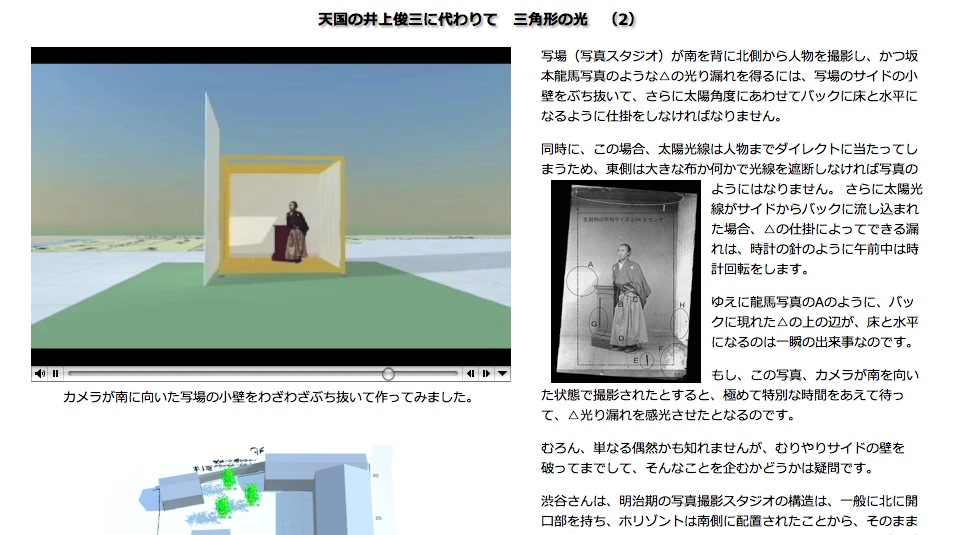The height and width of the screenshot is (535, 958).
Task: Click the paragraph starting with 写場（写真スタジオ）
Action: (x=729, y=85)
